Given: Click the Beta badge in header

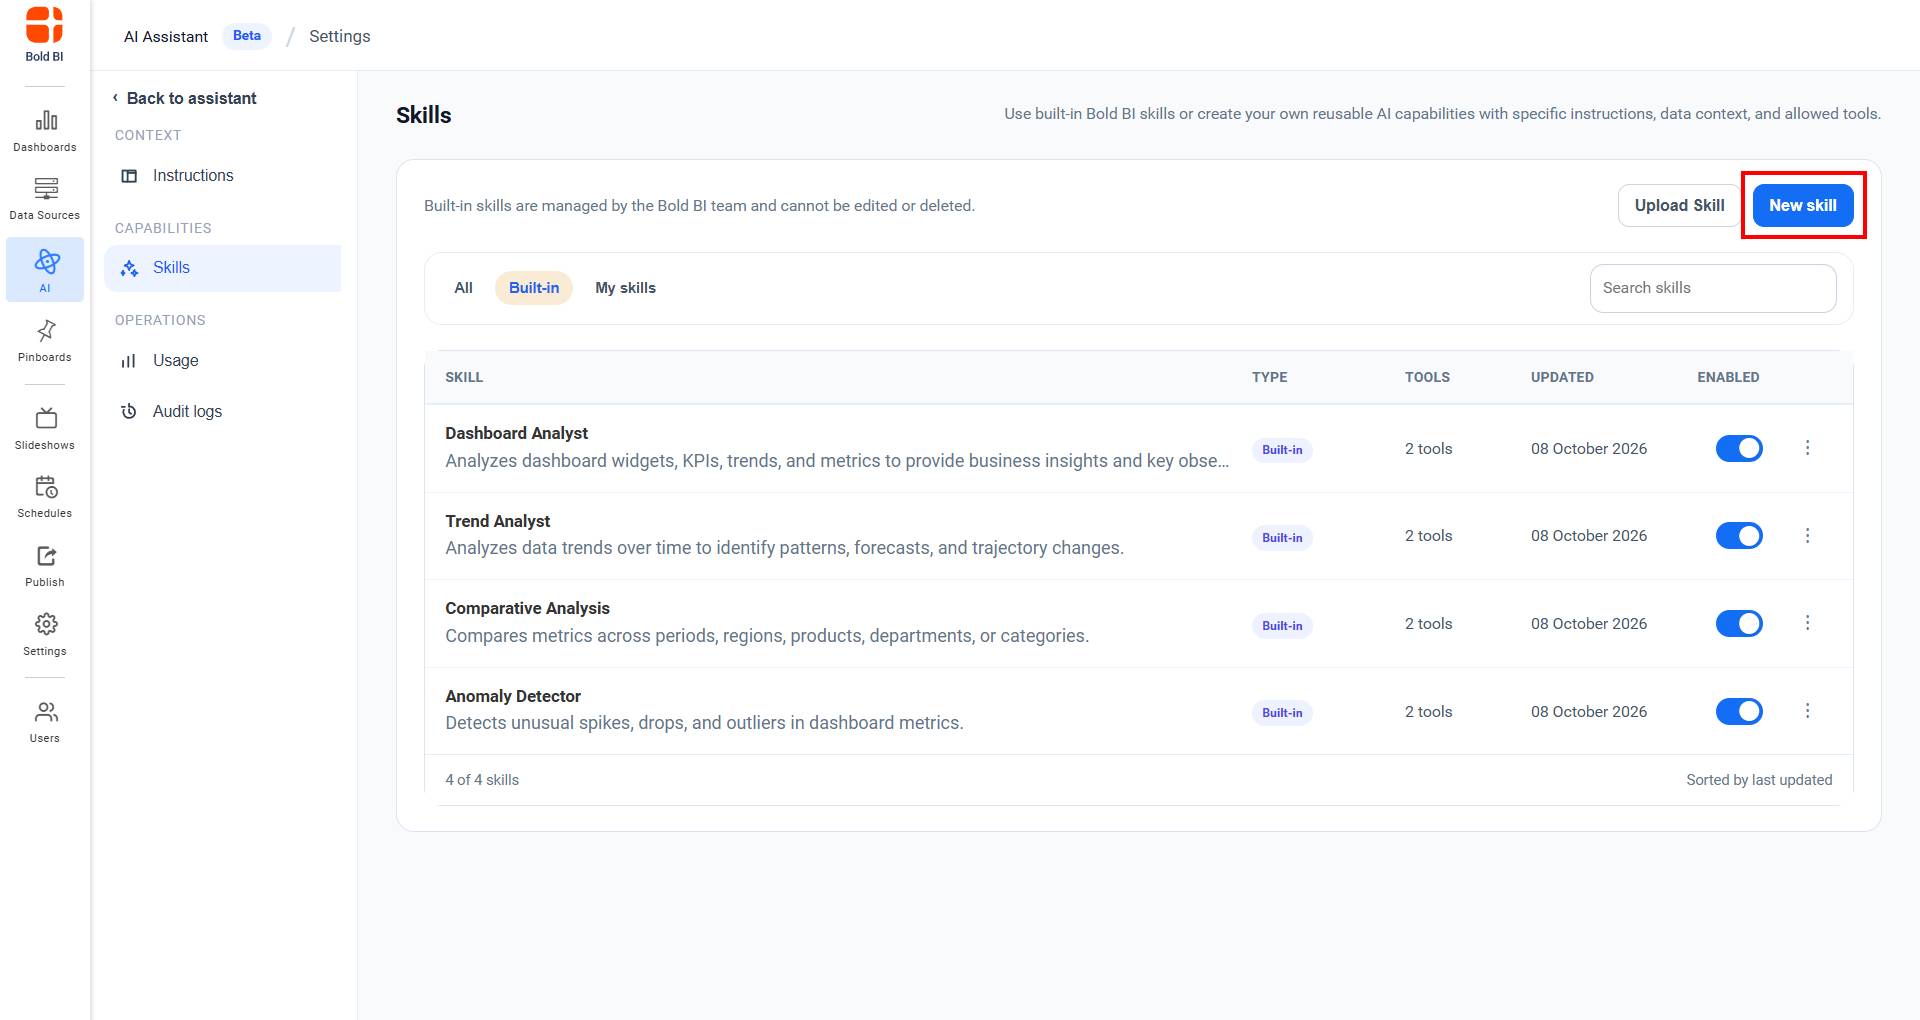Looking at the screenshot, I should coord(247,36).
